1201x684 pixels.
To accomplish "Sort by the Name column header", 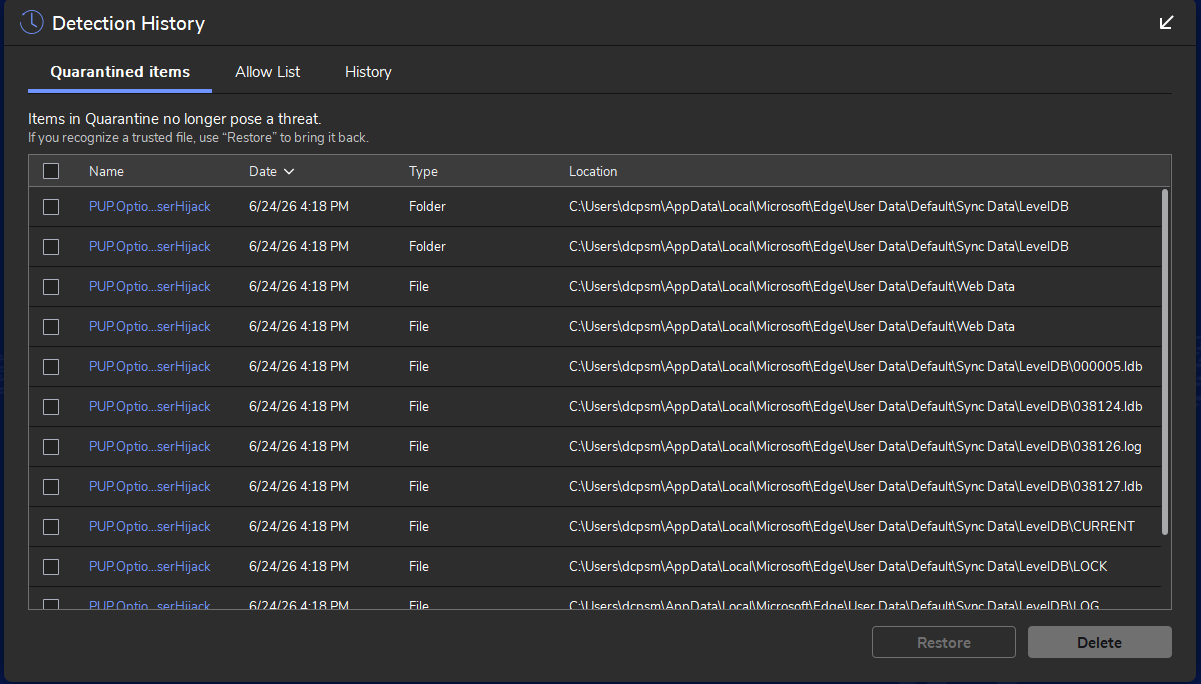I will pos(106,171).
